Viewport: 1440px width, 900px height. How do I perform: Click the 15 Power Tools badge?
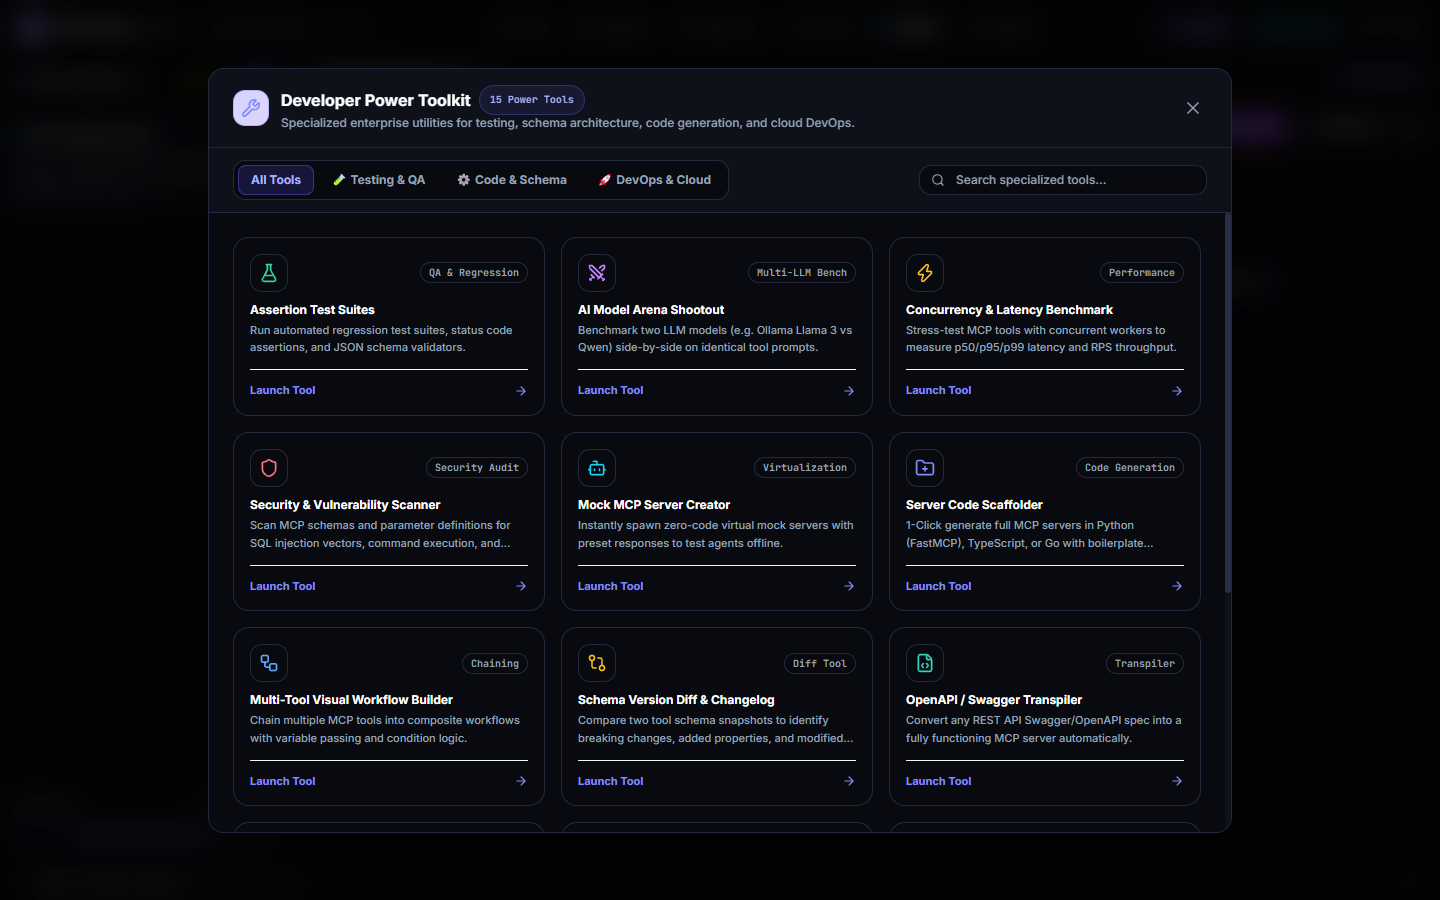point(532,100)
